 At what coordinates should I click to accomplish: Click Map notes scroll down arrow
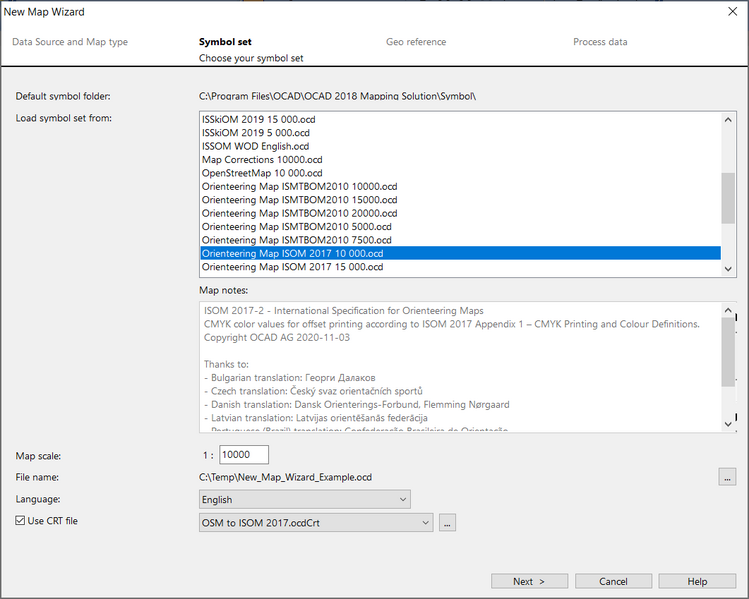[x=728, y=424]
